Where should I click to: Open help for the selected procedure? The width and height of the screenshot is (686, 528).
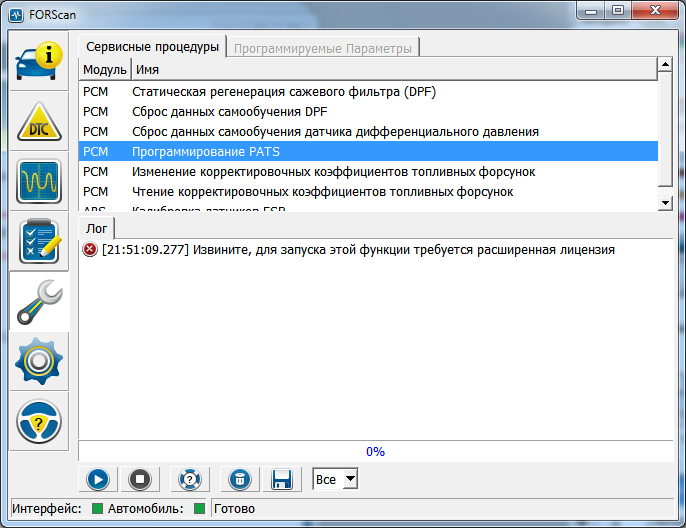(x=190, y=479)
